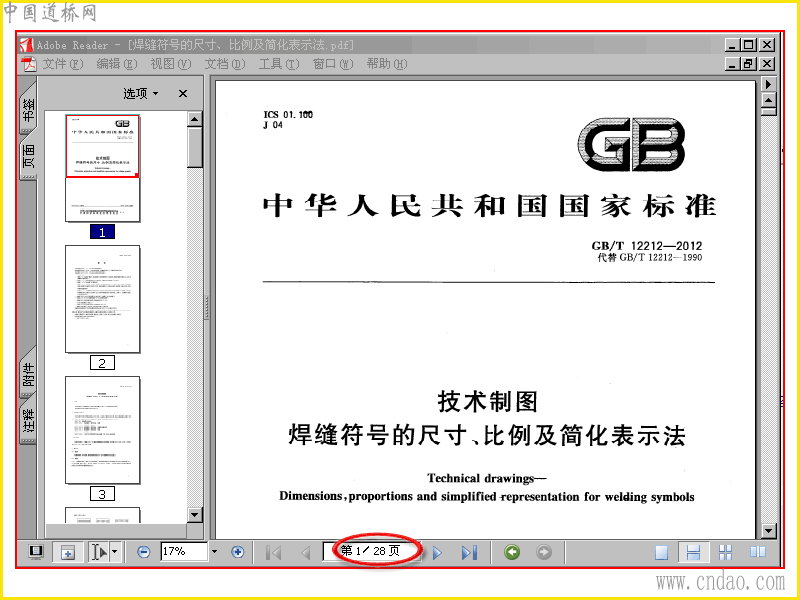
Task: Click the 17% zoom value field
Action: (185, 552)
